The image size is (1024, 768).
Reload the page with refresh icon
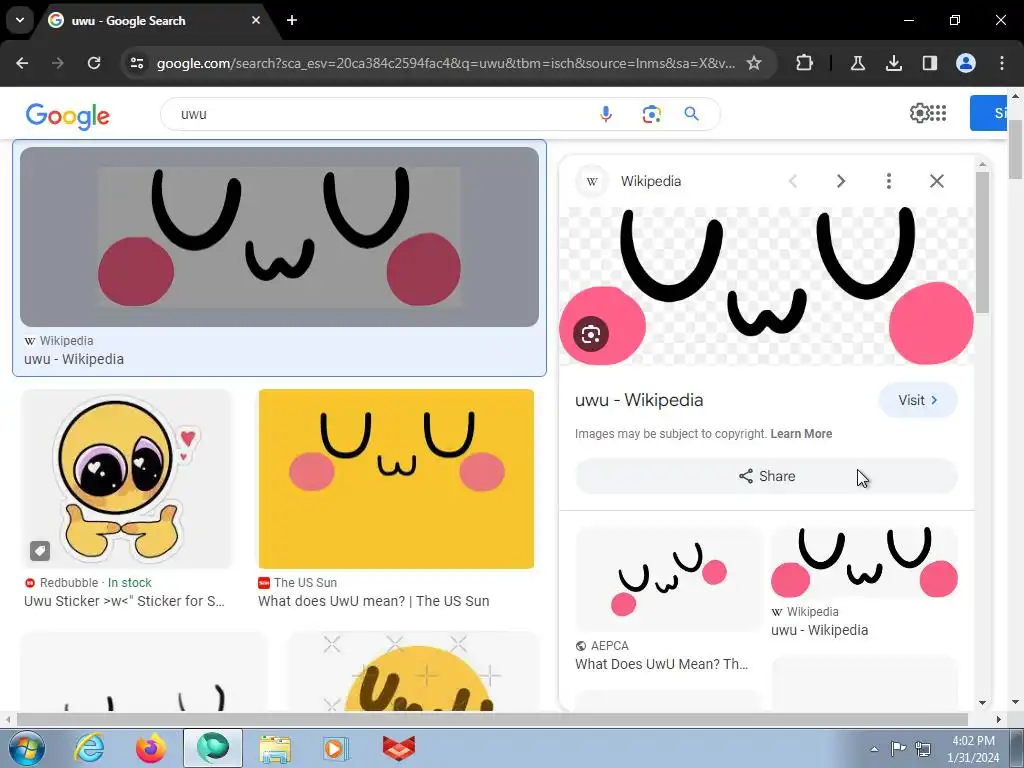click(94, 63)
